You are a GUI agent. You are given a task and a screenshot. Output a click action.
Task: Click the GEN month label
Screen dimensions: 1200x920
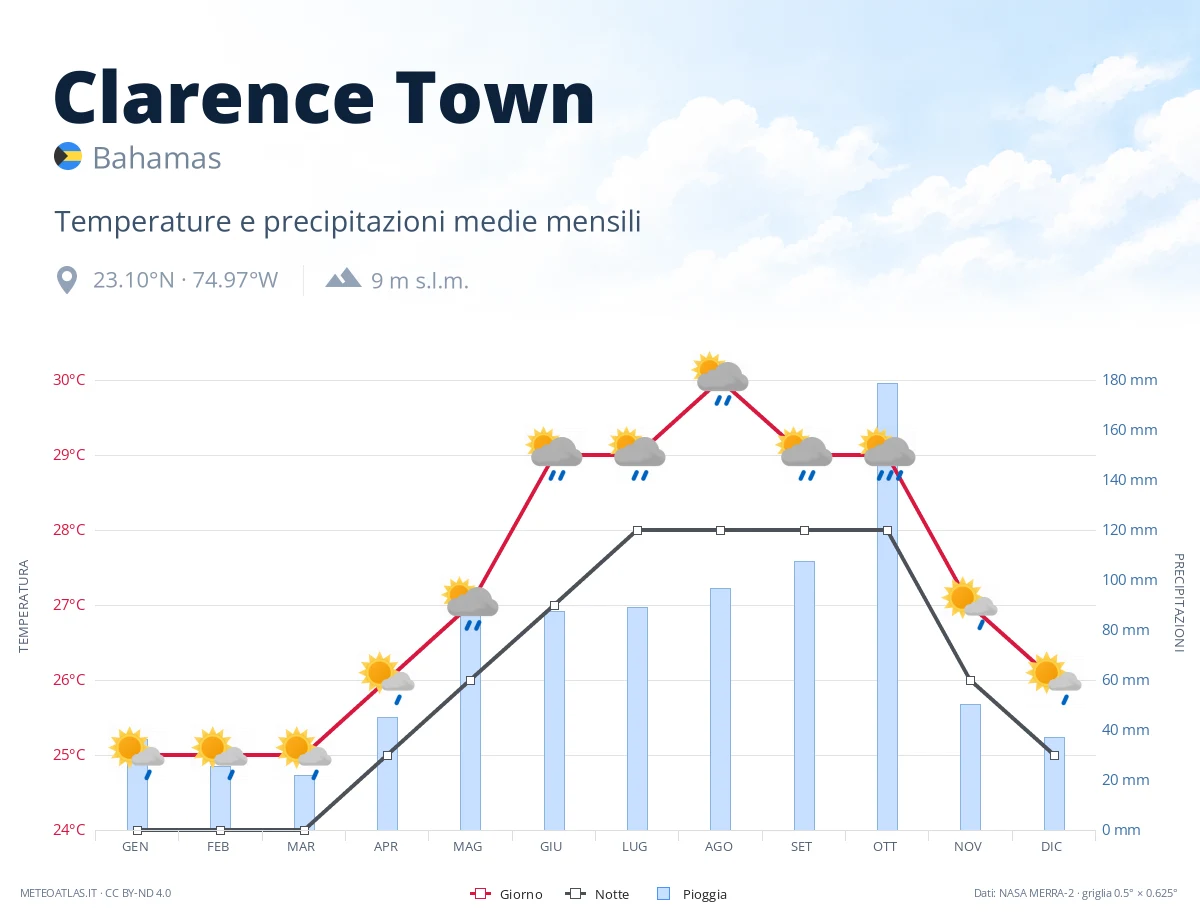tap(135, 847)
